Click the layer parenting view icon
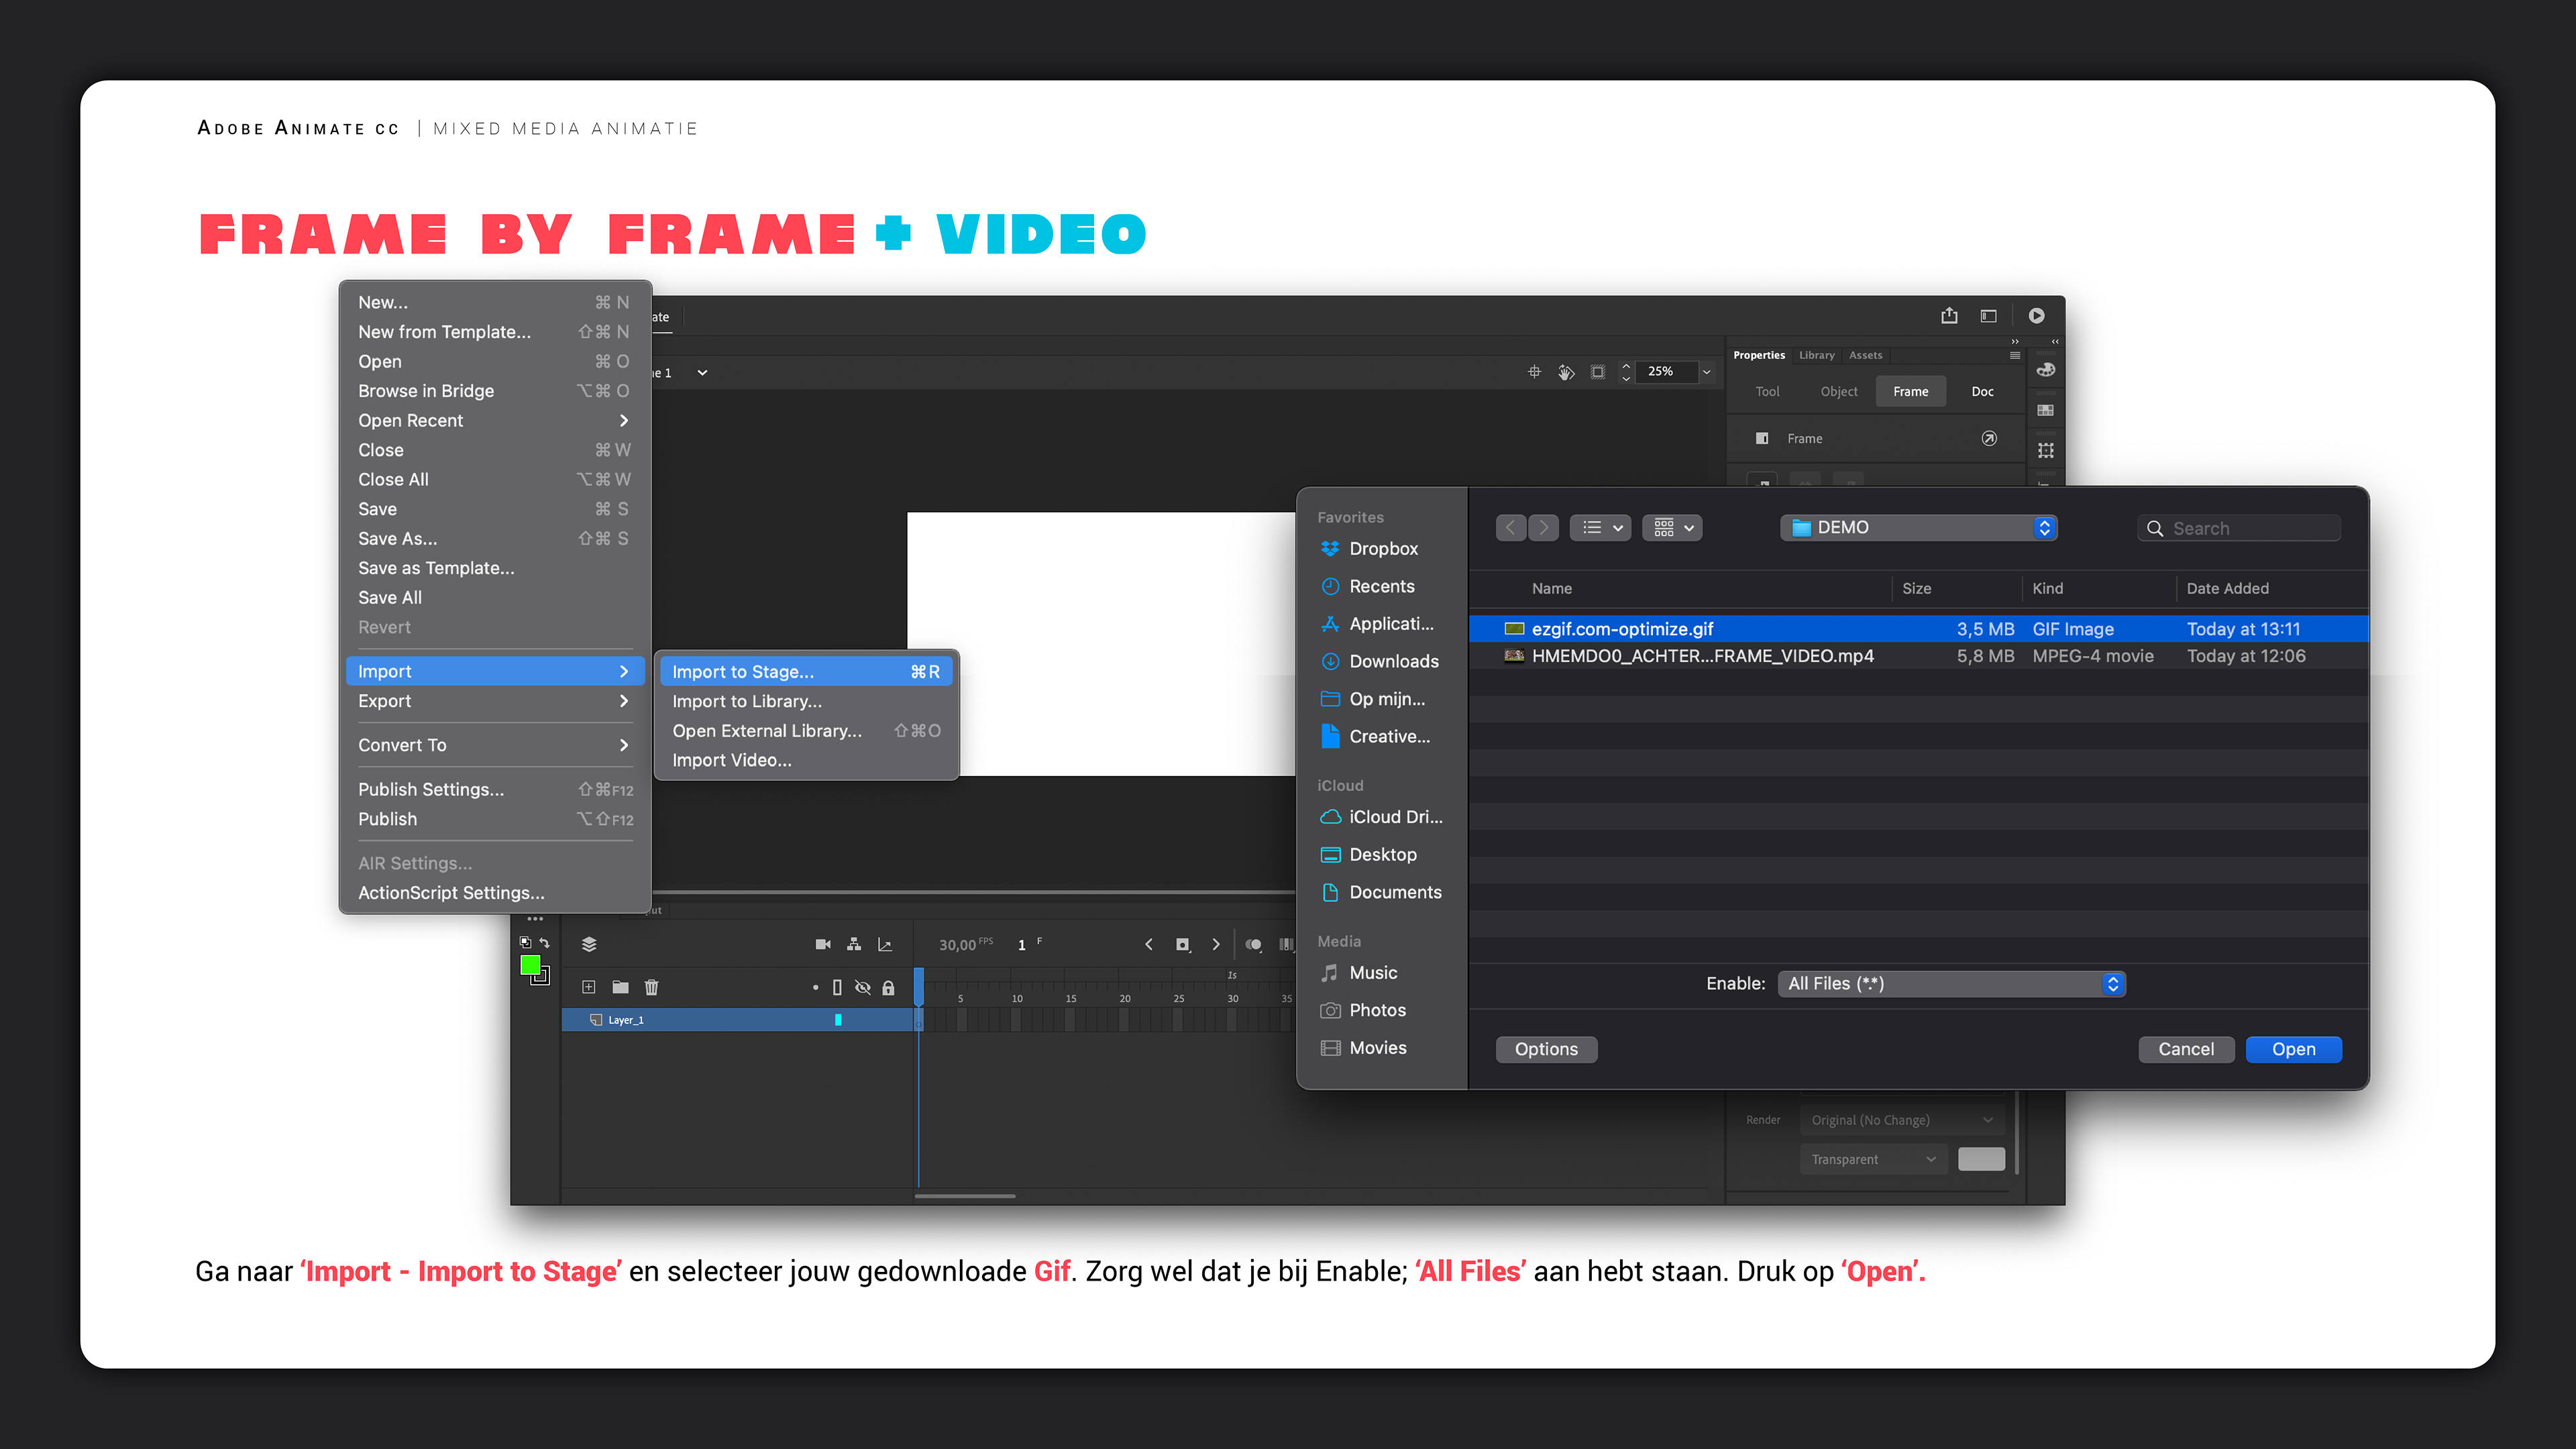Image resolution: width=2576 pixels, height=1449 pixels. [x=853, y=944]
